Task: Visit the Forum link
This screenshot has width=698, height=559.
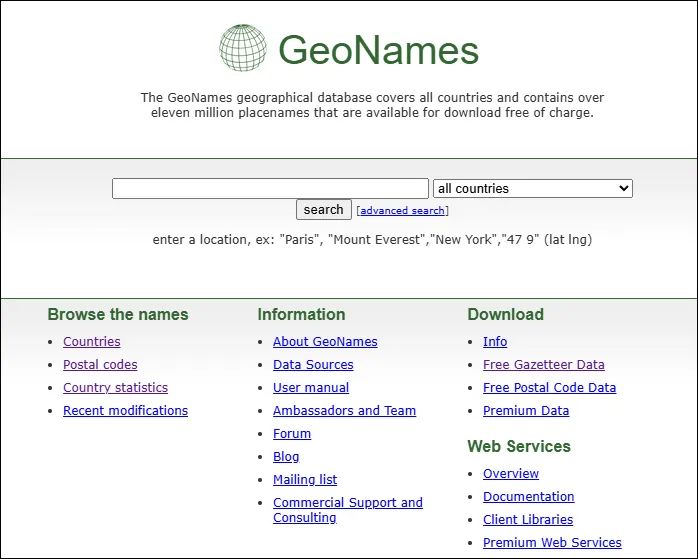Action: [x=292, y=433]
